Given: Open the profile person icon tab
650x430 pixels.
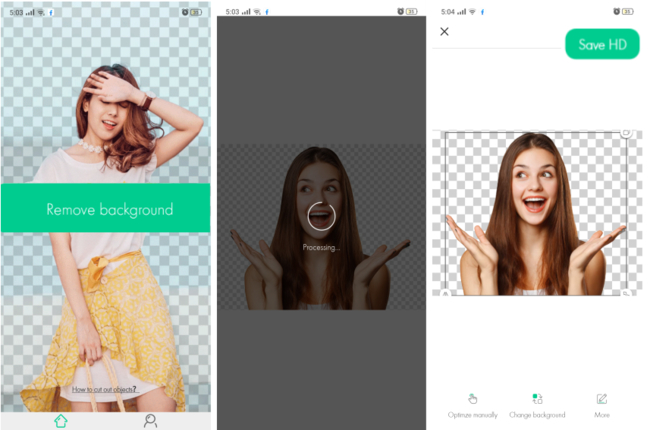Looking at the screenshot, I should (x=150, y=421).
